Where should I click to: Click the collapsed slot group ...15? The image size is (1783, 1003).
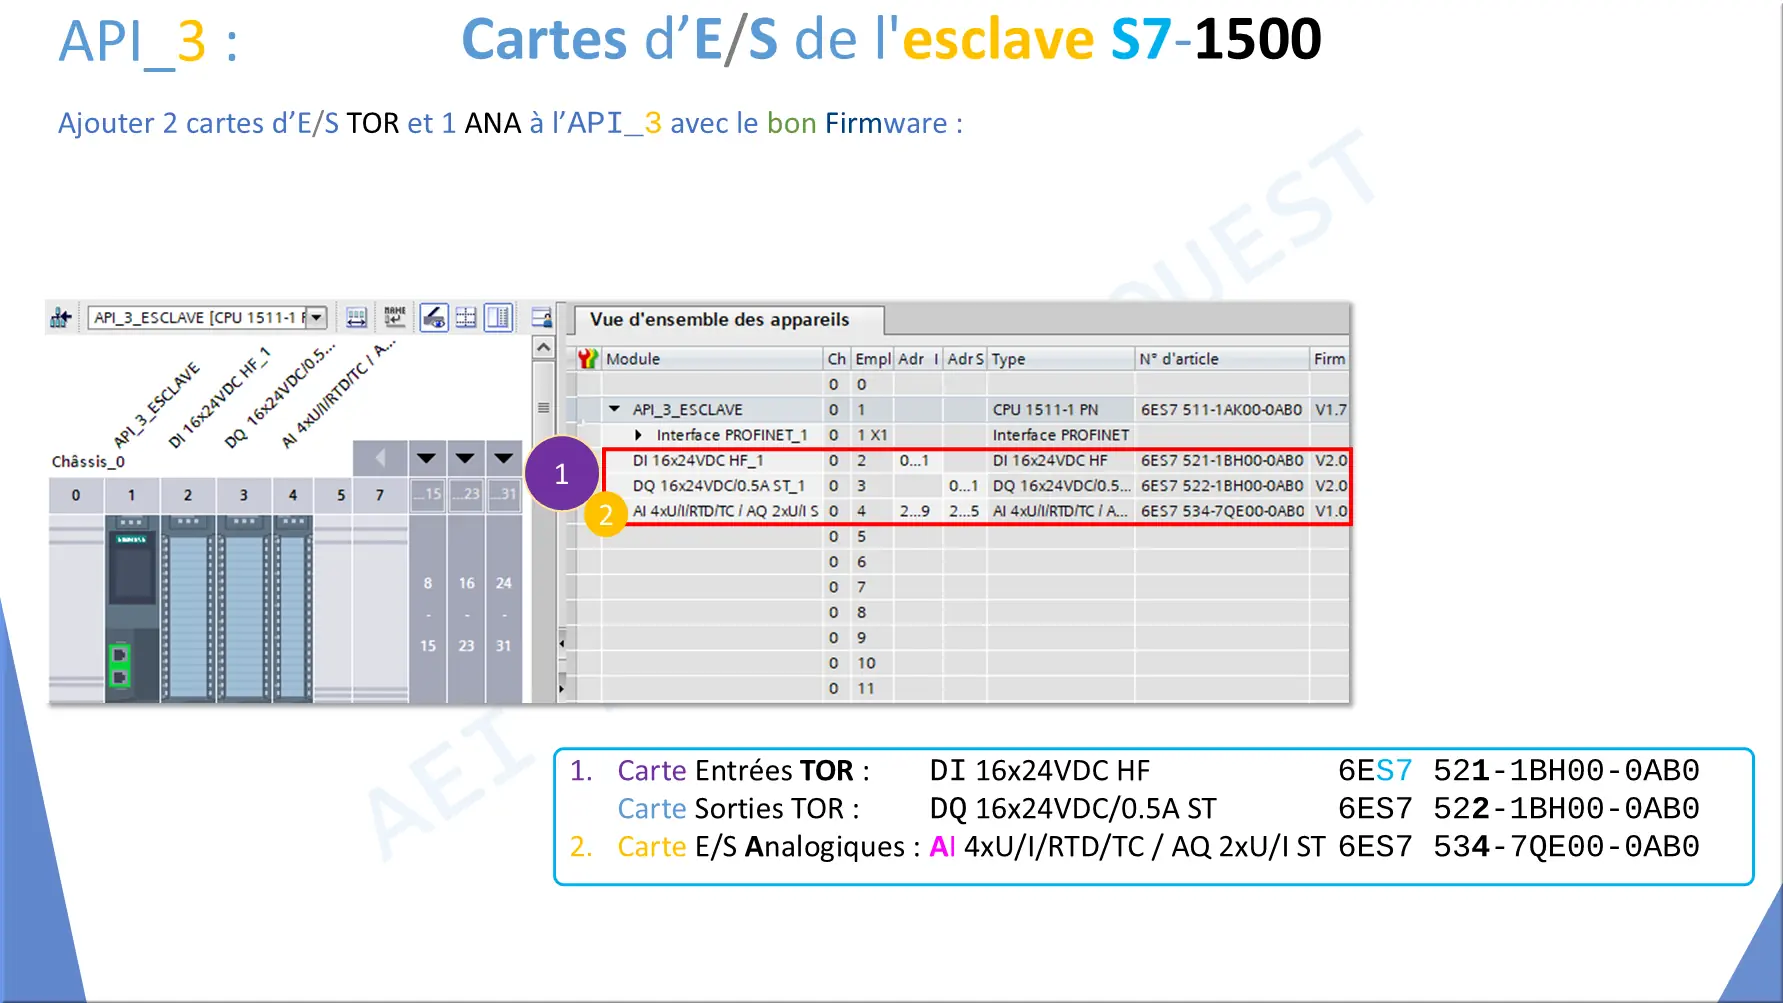428,494
